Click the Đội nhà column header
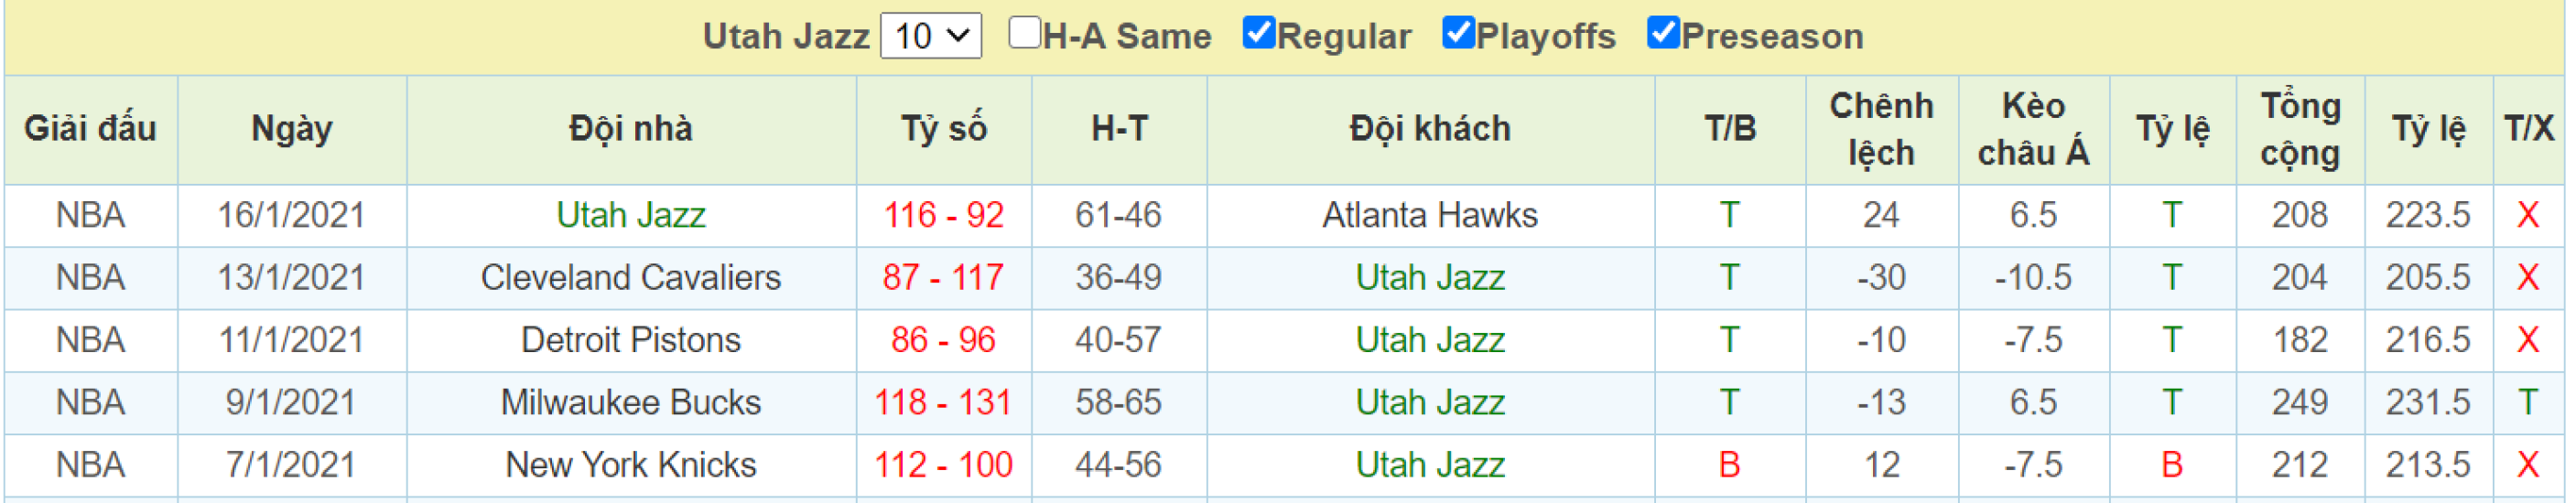Image resolution: width=2576 pixels, height=503 pixels. click(631, 129)
